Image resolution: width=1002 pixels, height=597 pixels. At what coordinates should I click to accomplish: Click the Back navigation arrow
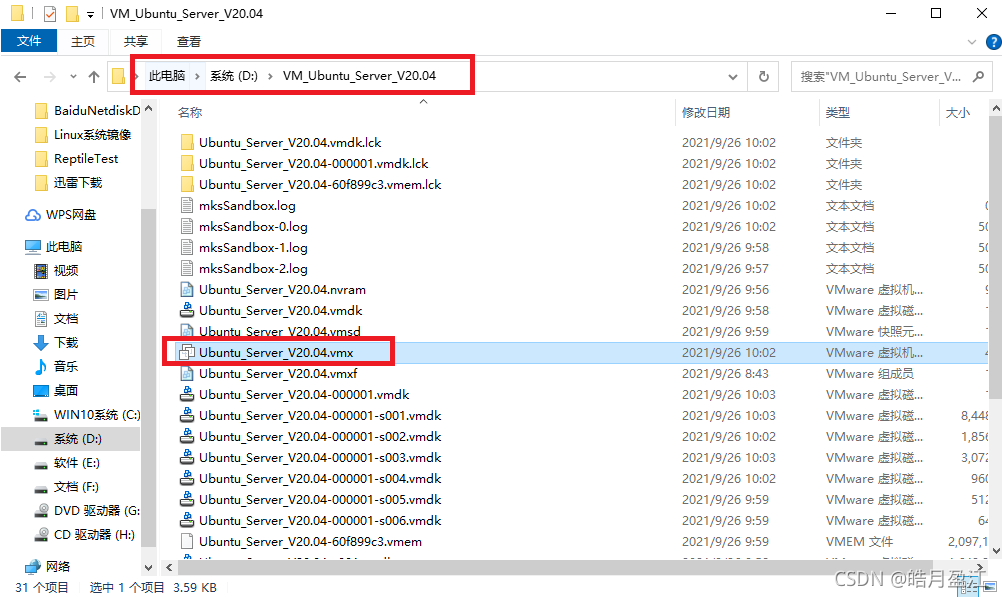click(x=20, y=77)
